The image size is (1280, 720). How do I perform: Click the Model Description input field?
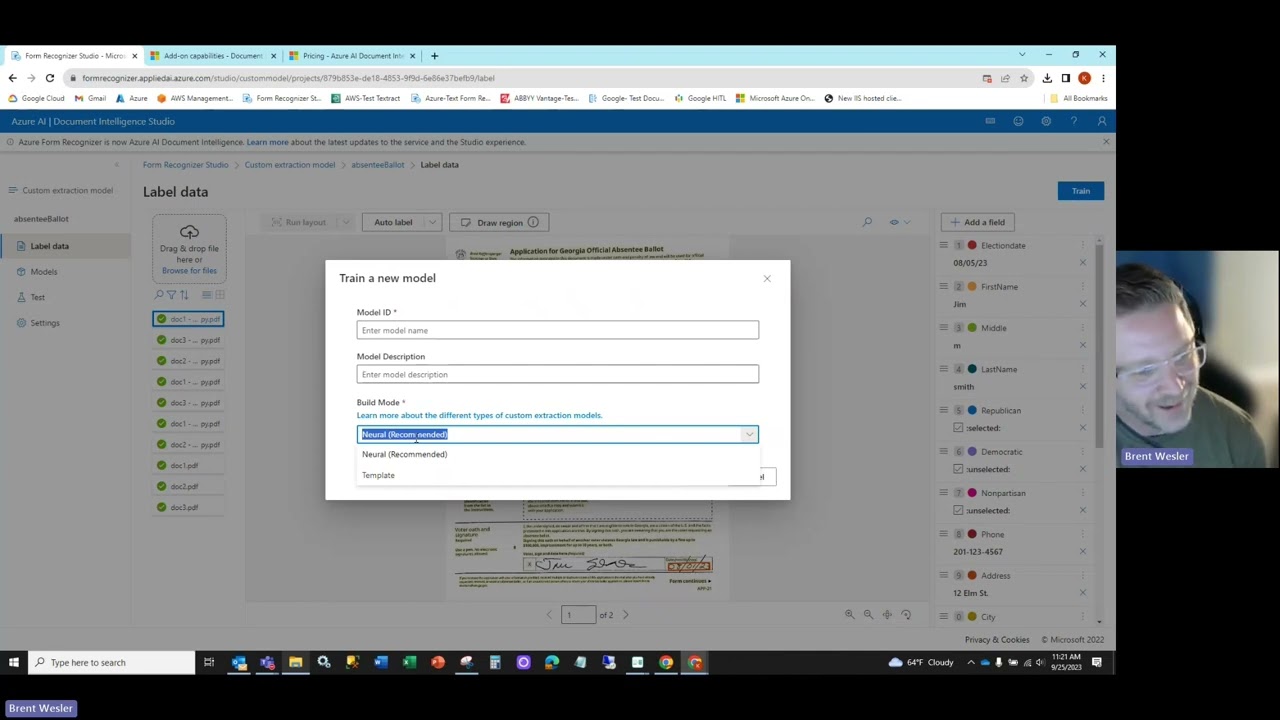(x=557, y=374)
